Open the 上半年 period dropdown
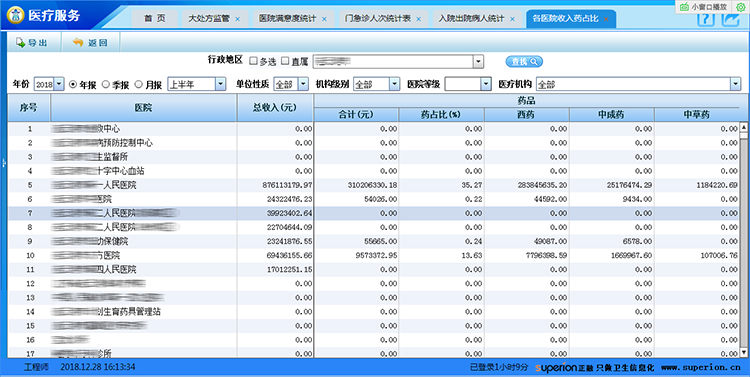The width and height of the screenshot is (750, 377). click(220, 84)
